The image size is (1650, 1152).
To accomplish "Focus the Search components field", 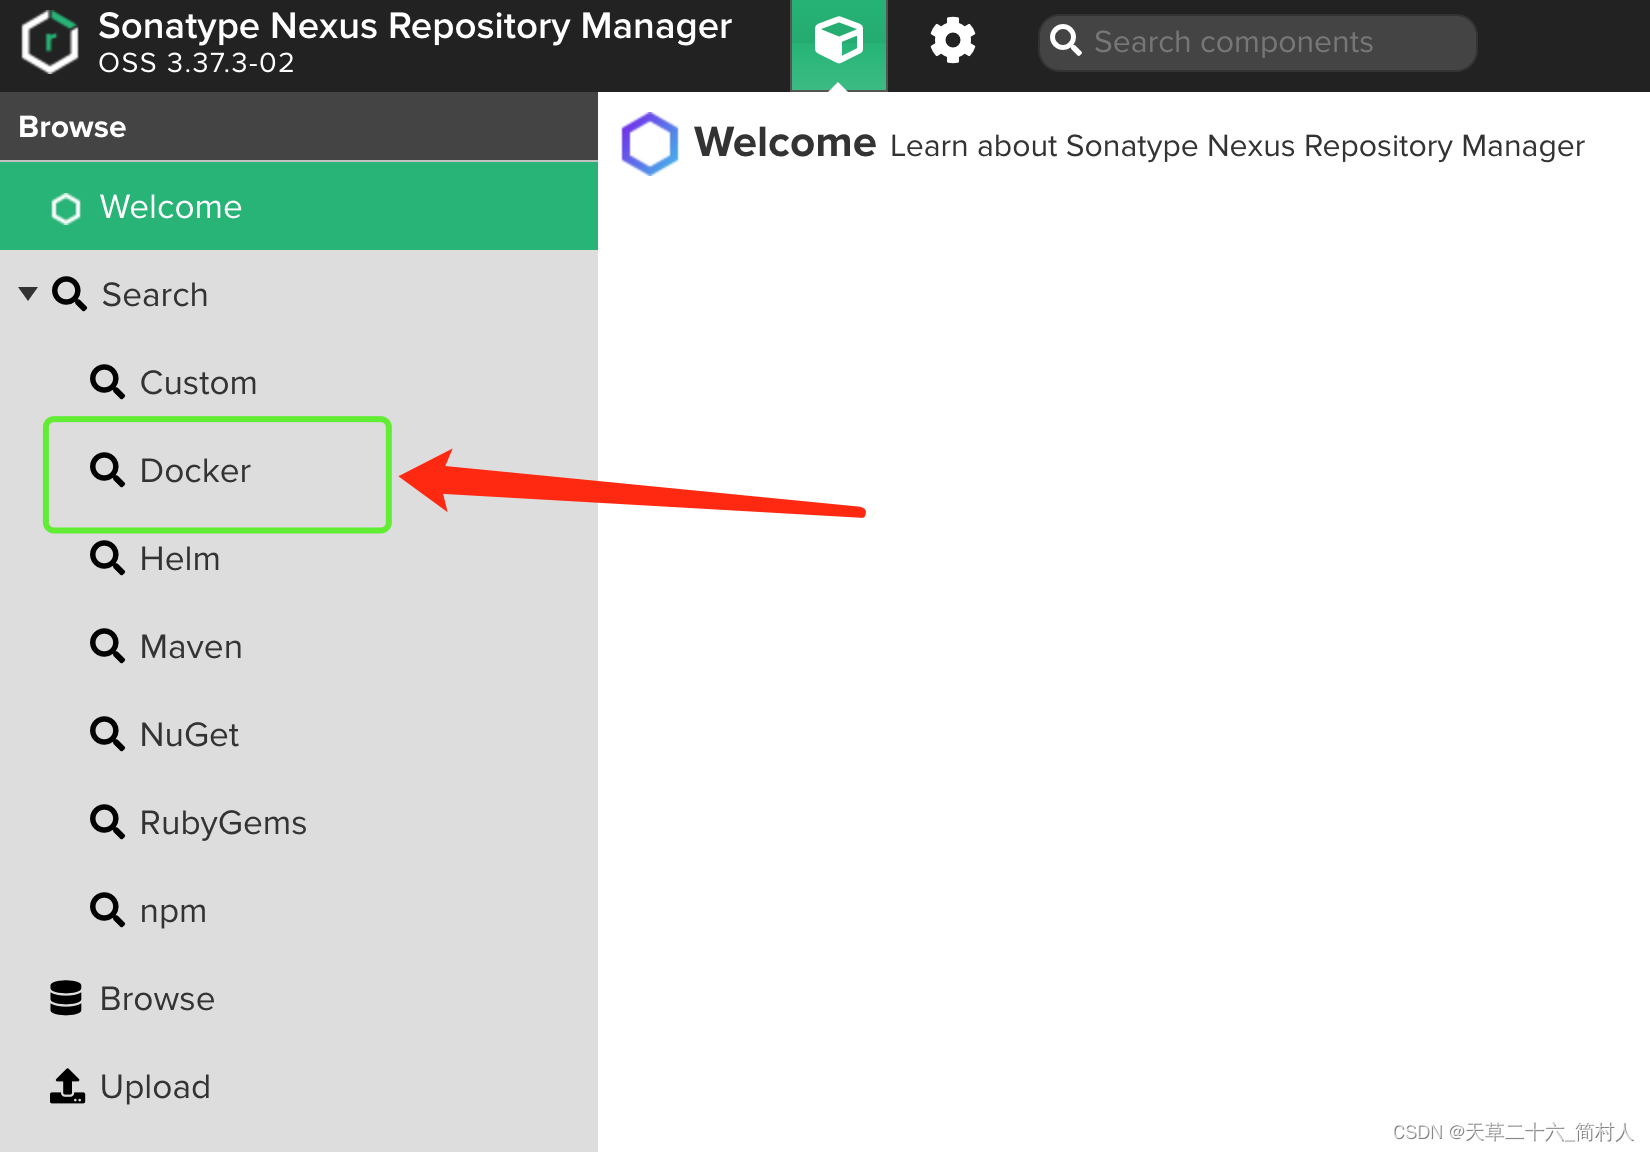I will (1258, 42).
